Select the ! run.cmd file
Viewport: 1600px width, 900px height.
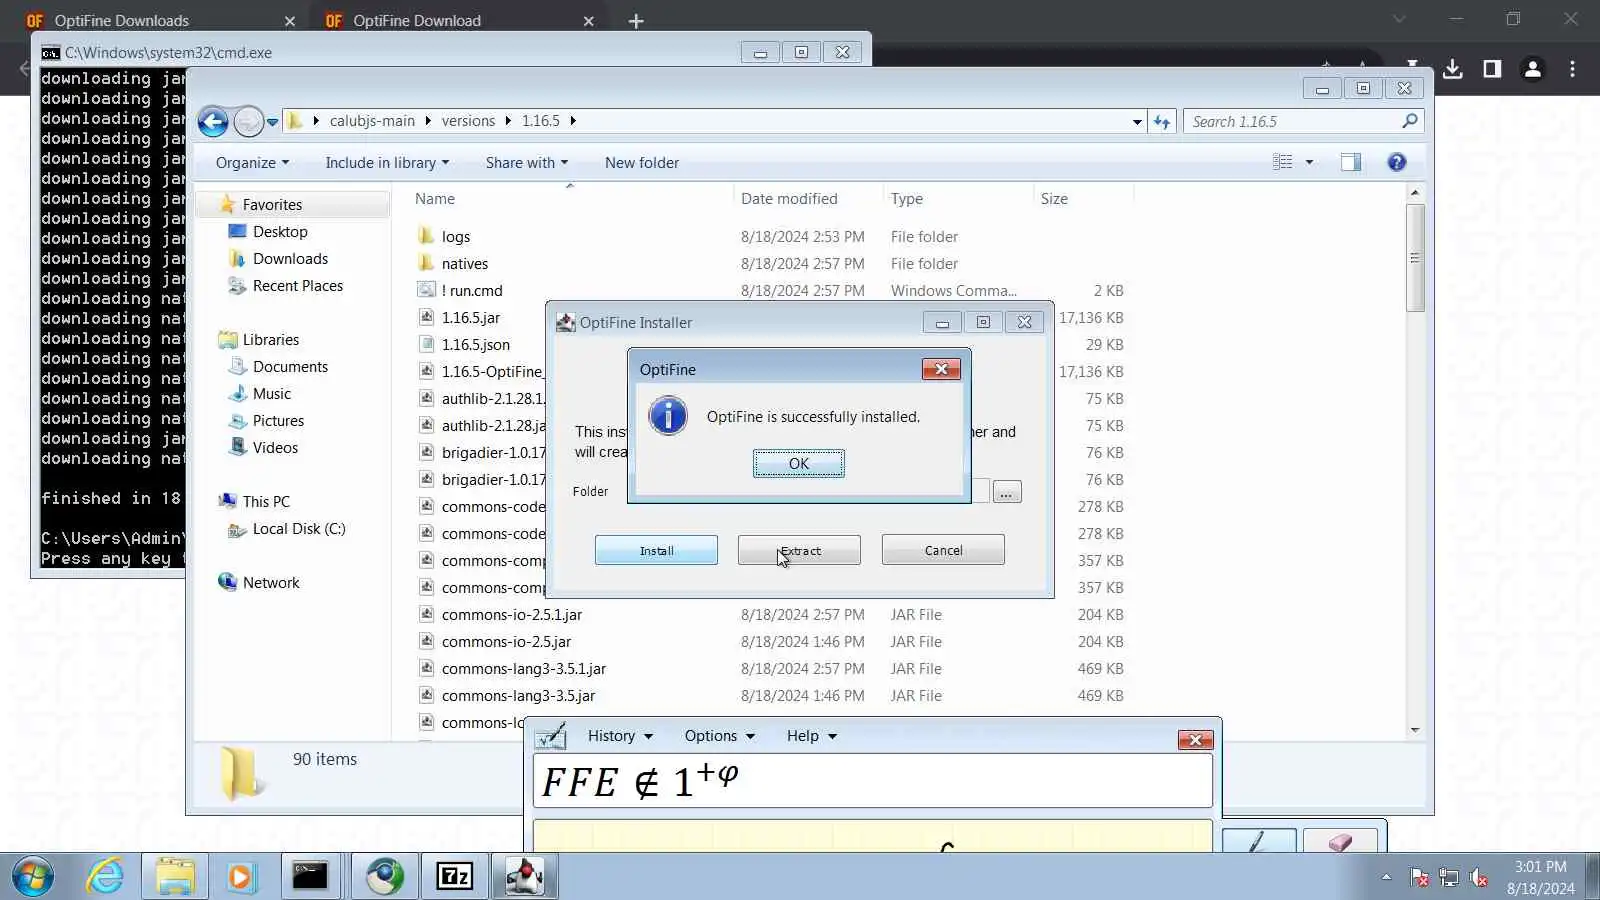coord(471,290)
